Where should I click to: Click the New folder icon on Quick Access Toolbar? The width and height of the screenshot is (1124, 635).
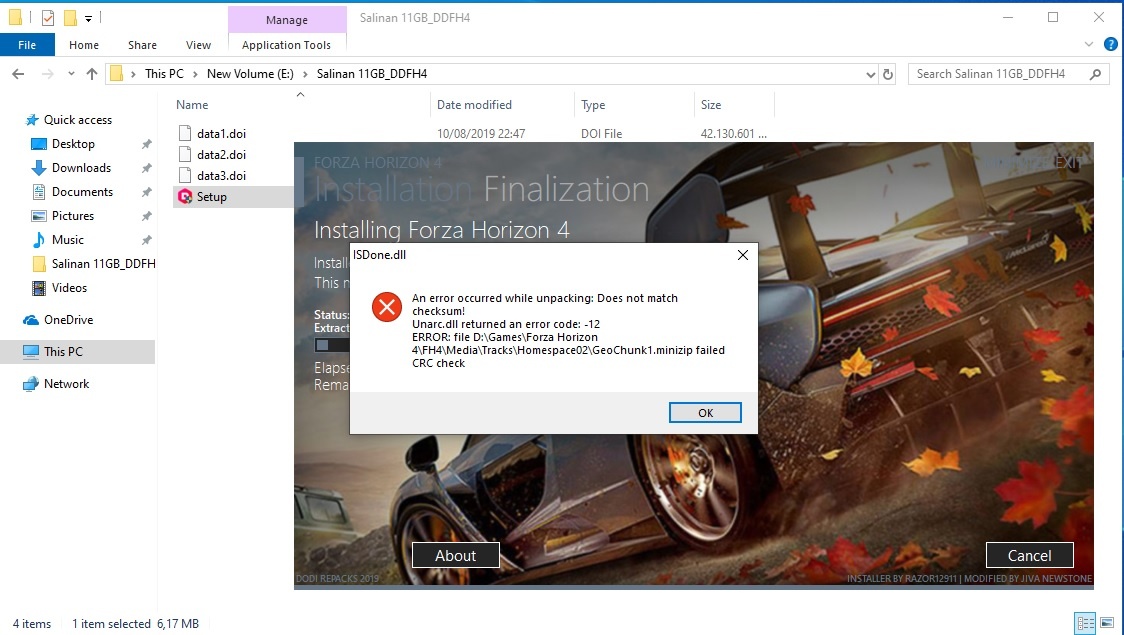tap(68, 16)
